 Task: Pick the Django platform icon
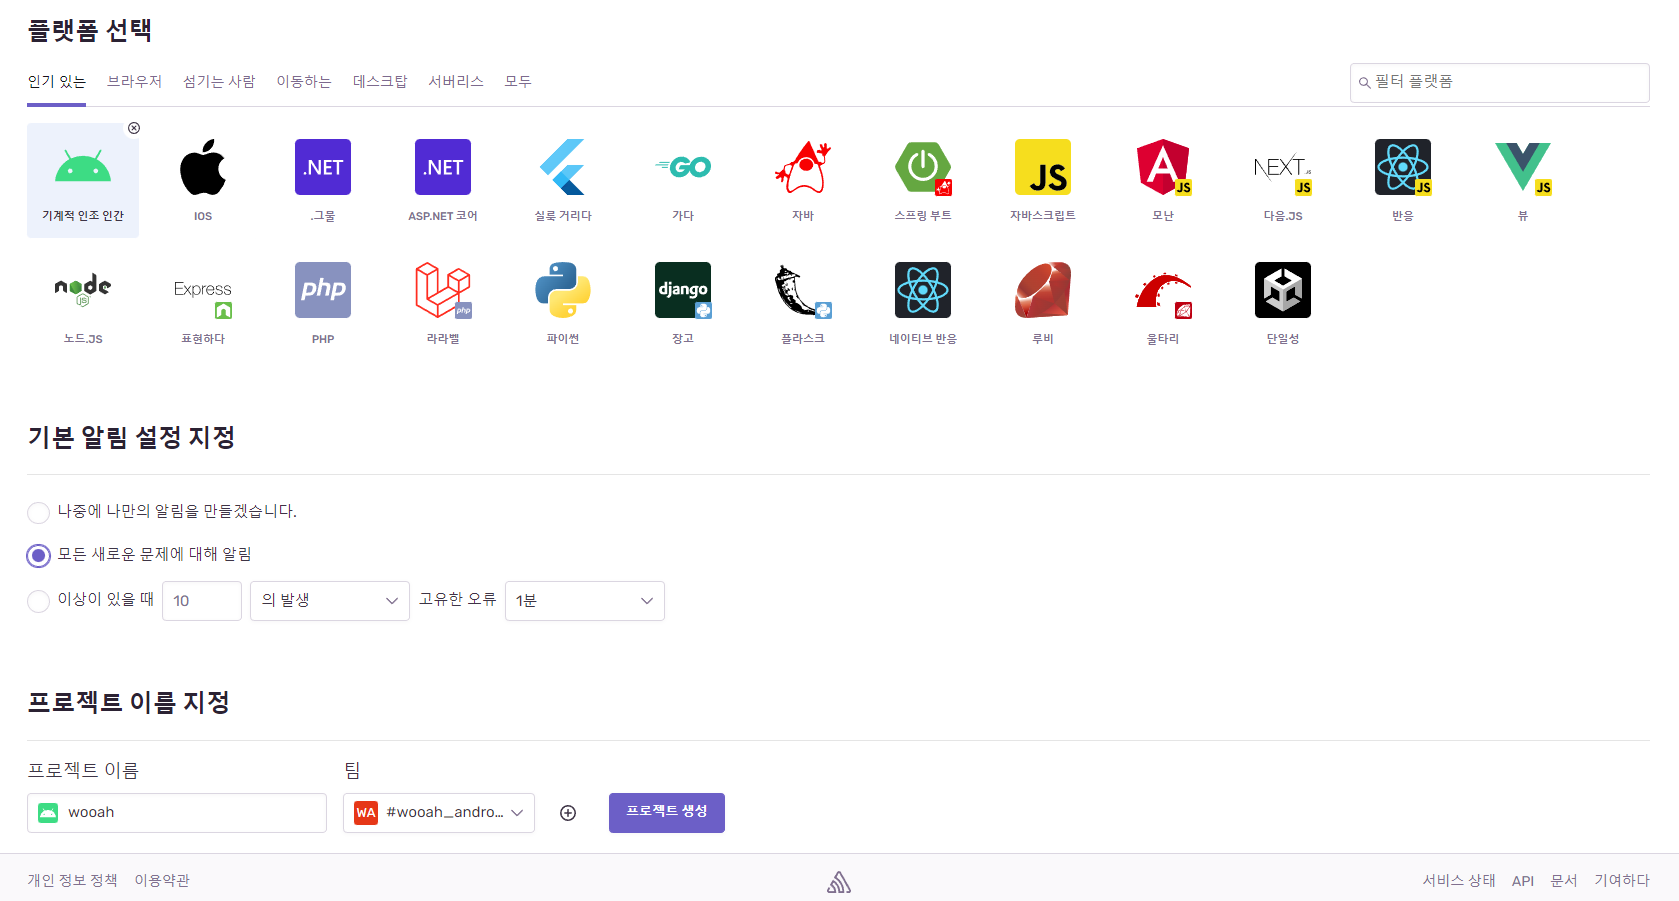pos(683,290)
